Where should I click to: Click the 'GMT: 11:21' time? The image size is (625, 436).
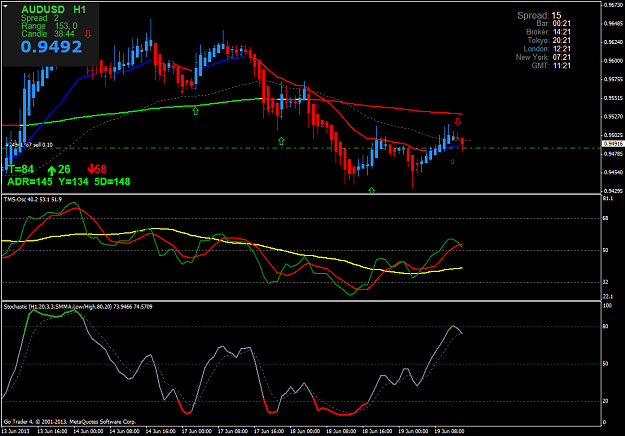(551, 66)
